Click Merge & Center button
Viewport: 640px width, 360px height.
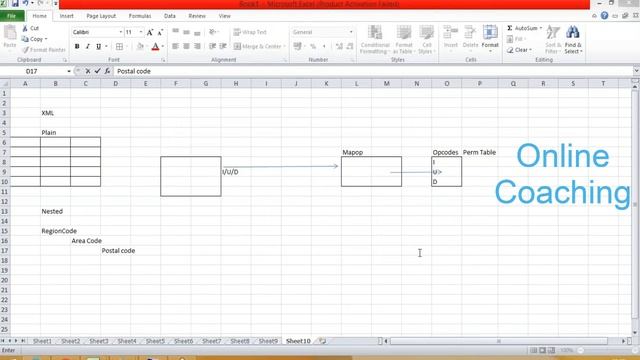[258, 47]
